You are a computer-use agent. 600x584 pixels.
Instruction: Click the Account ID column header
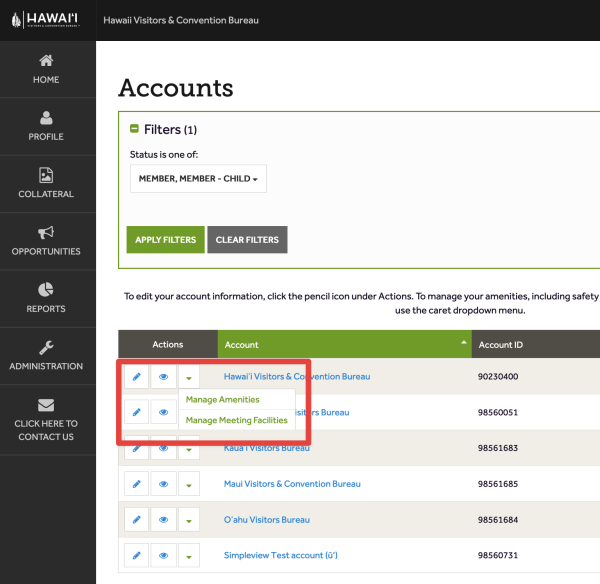[x=536, y=344]
